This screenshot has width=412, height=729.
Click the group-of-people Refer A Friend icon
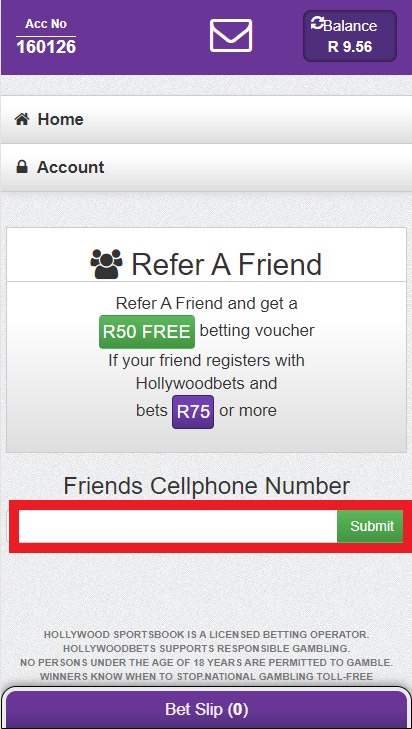pyautogui.click(x=106, y=264)
